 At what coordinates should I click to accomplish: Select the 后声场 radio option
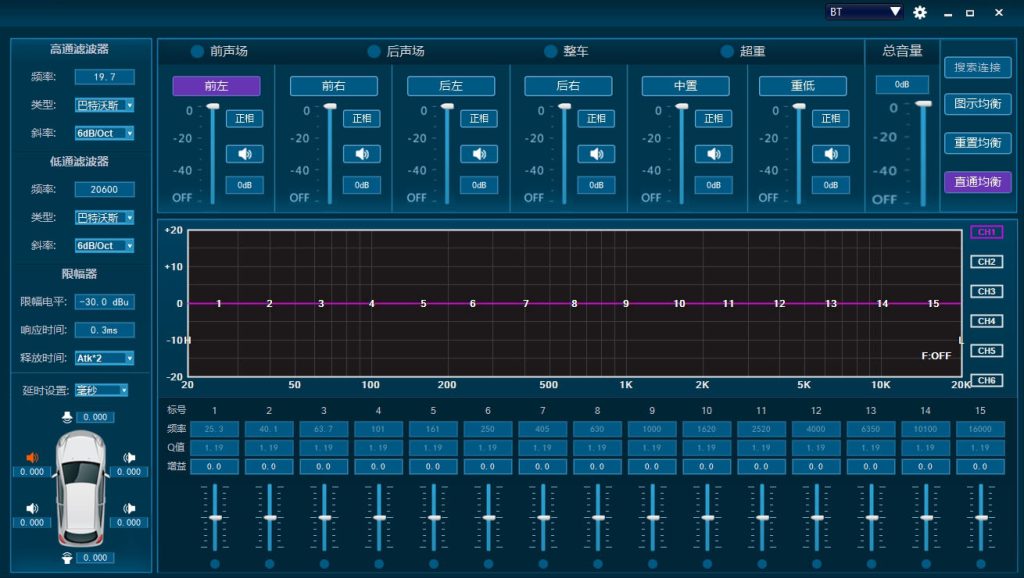click(374, 52)
